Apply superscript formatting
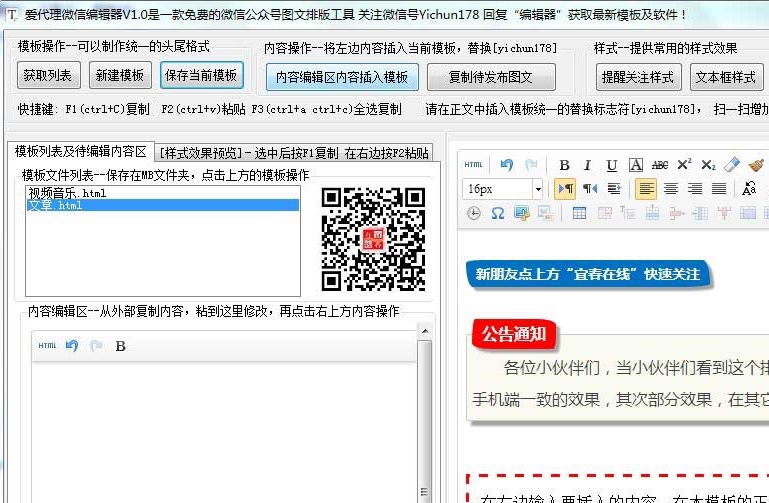The image size is (769, 503). pos(684,164)
